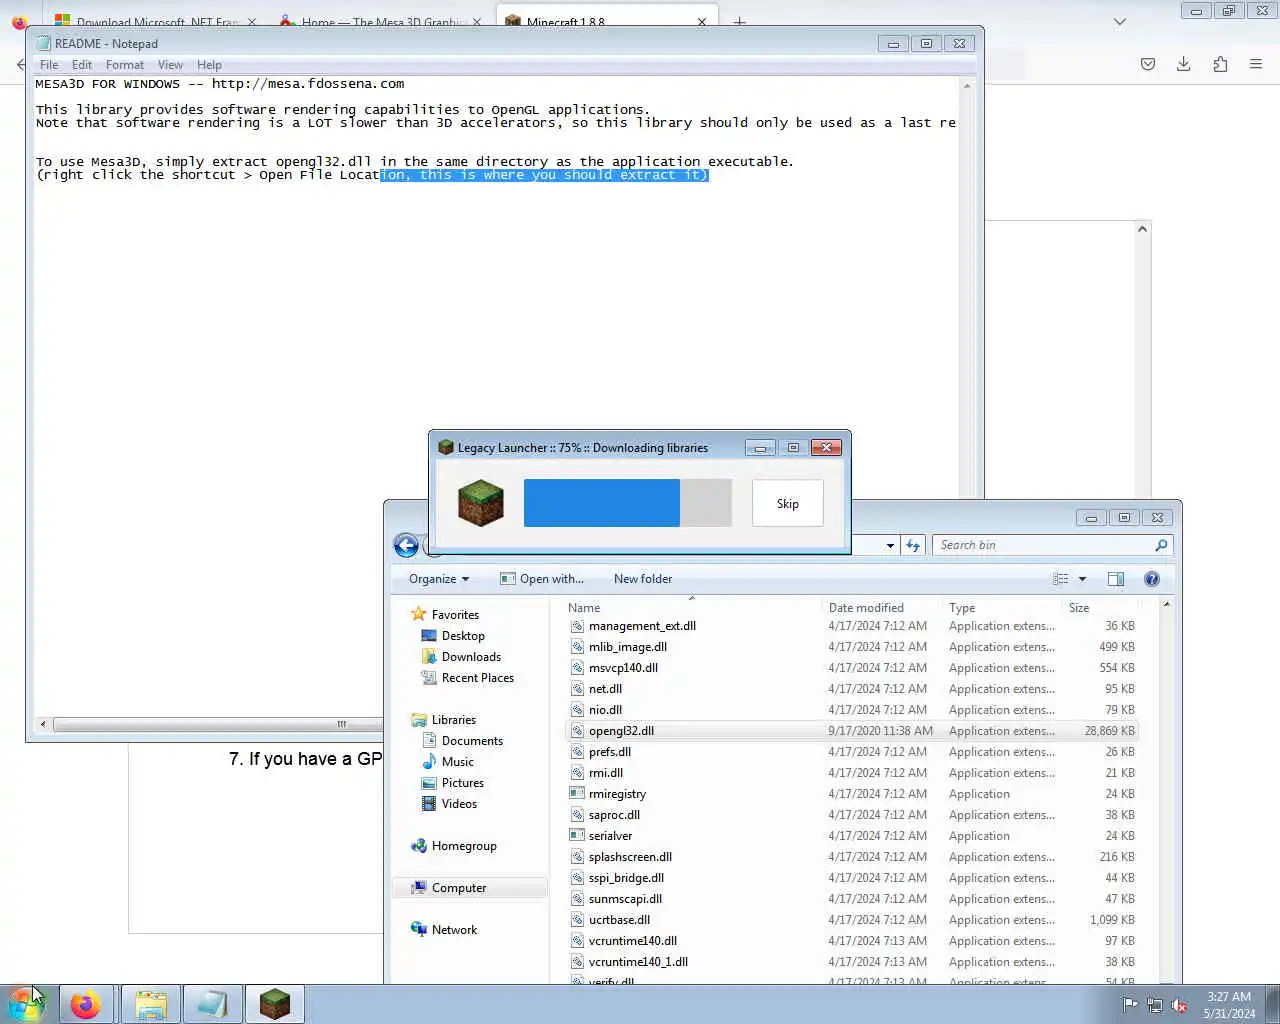Select Network in navigation pane
This screenshot has height=1024, width=1280.
(x=454, y=930)
